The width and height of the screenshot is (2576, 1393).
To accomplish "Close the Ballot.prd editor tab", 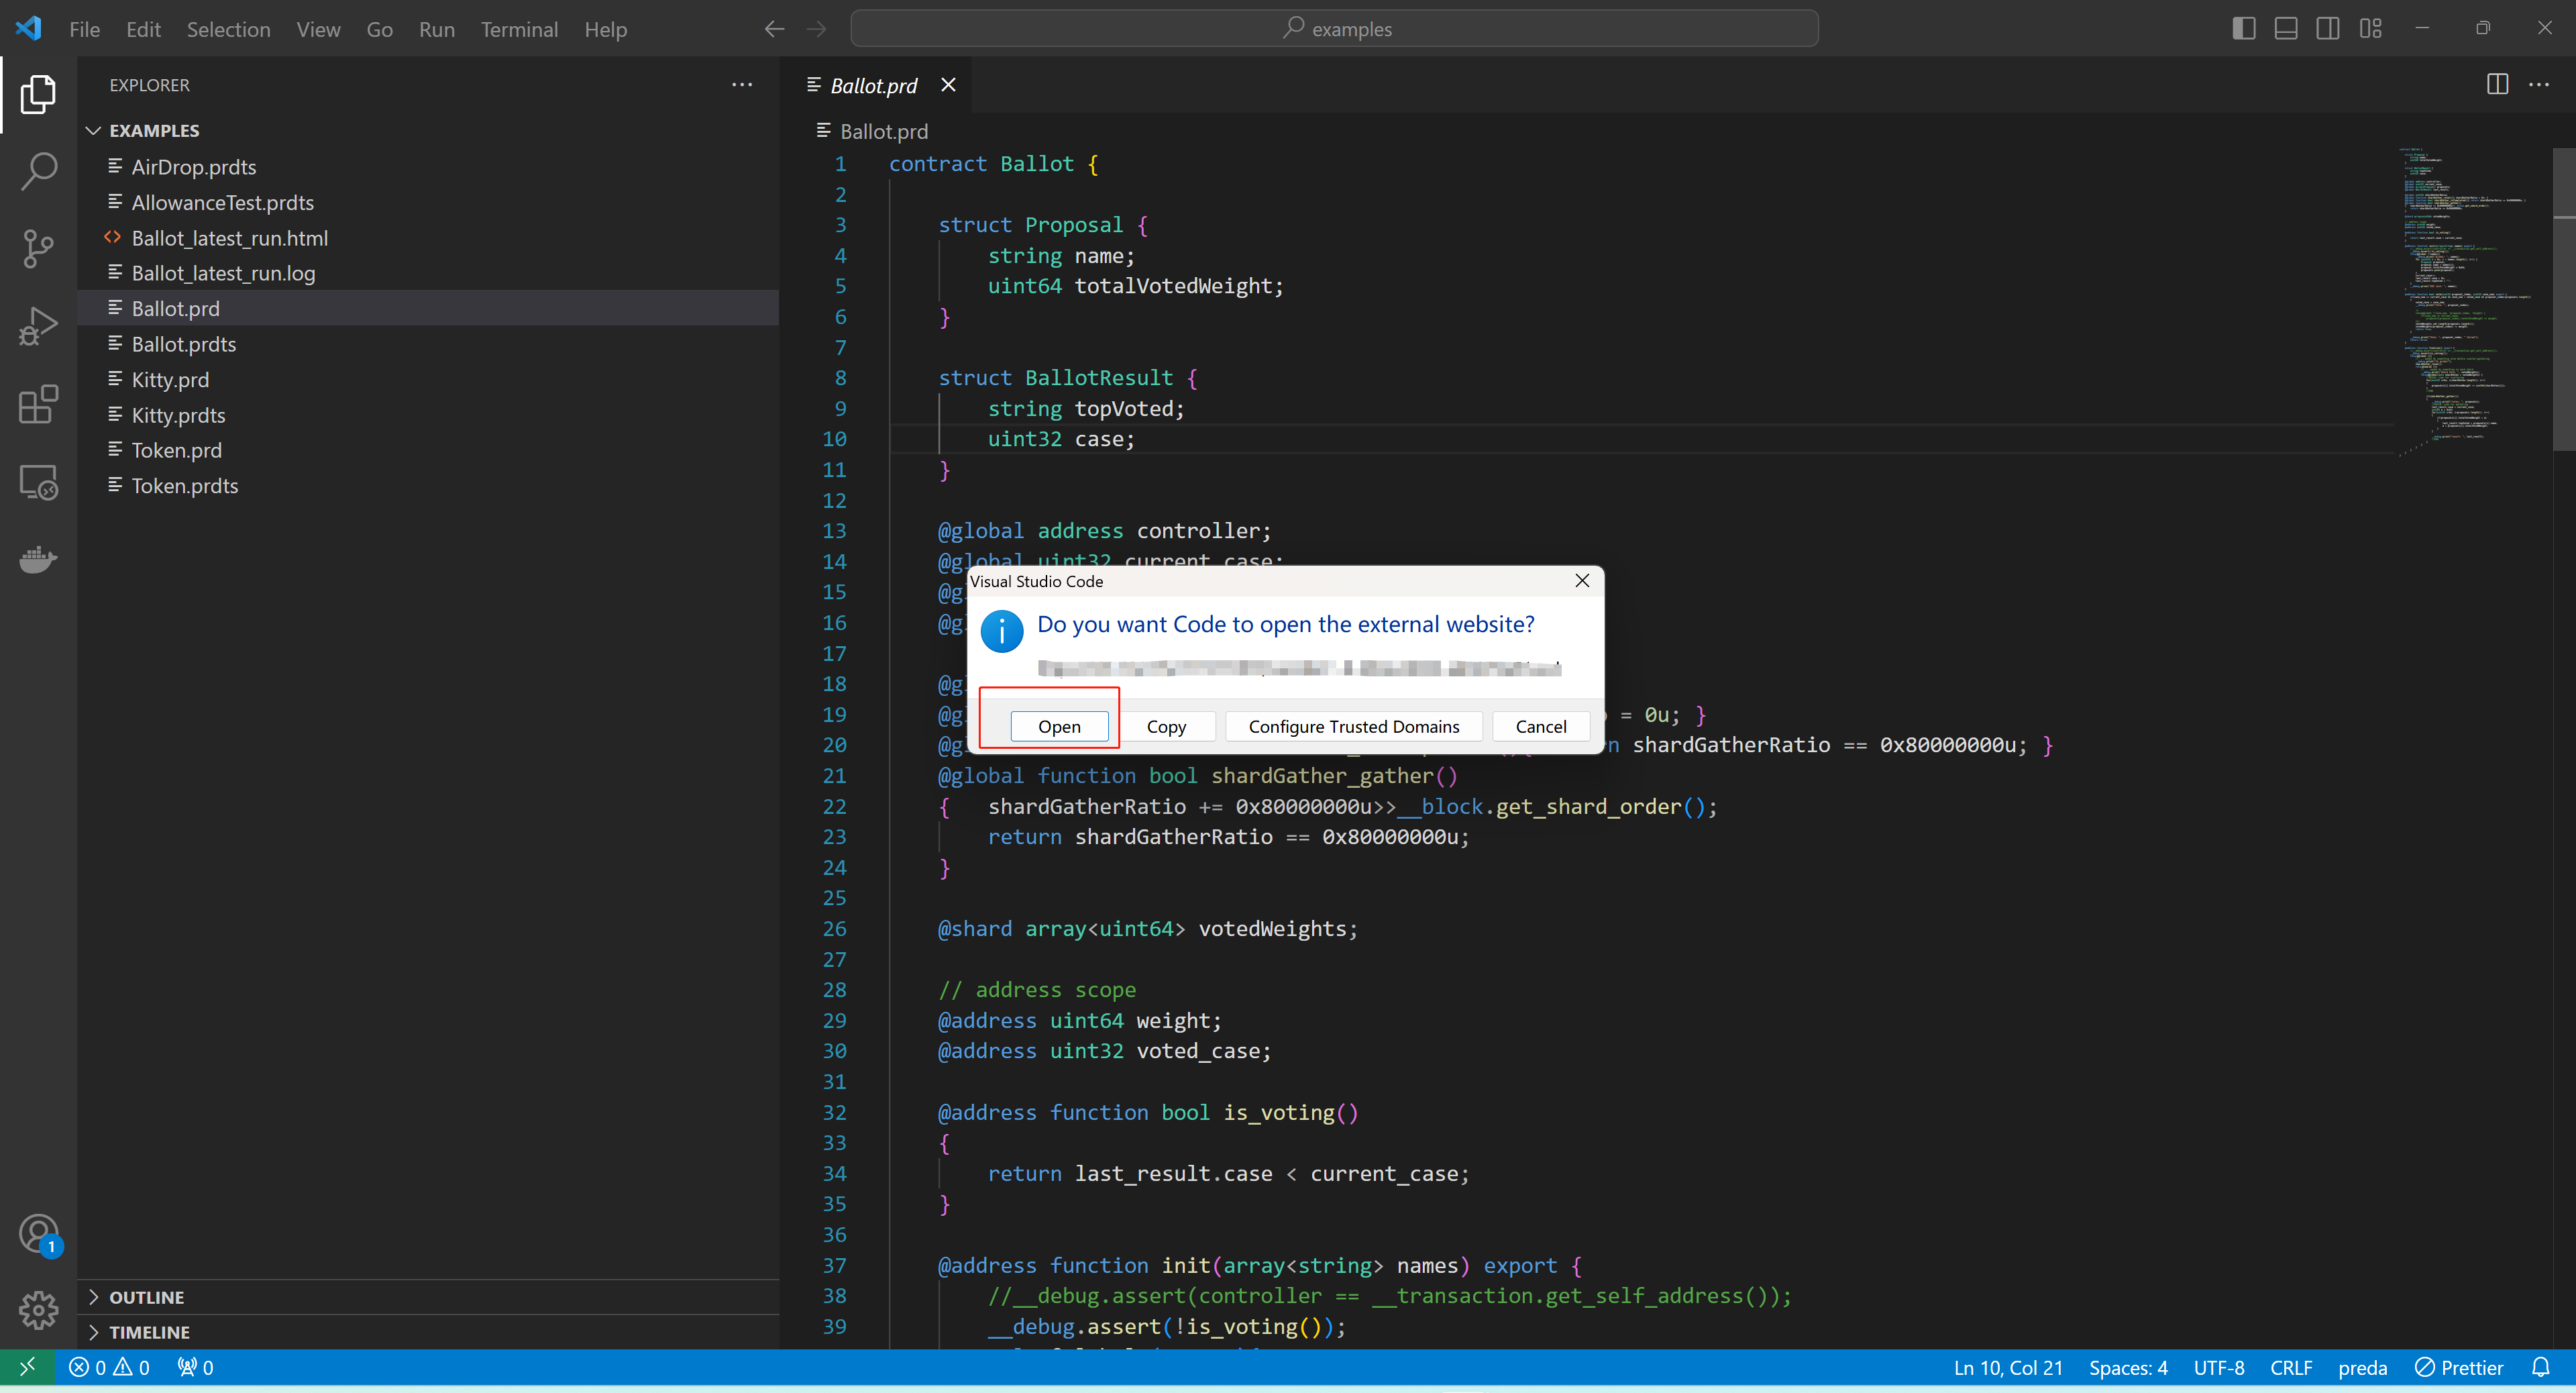I will (x=948, y=85).
